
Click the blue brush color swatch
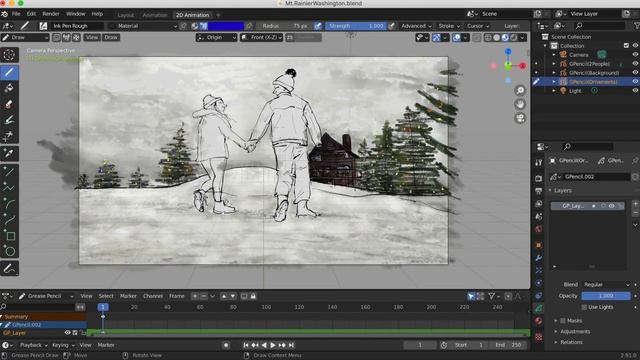pos(226,26)
